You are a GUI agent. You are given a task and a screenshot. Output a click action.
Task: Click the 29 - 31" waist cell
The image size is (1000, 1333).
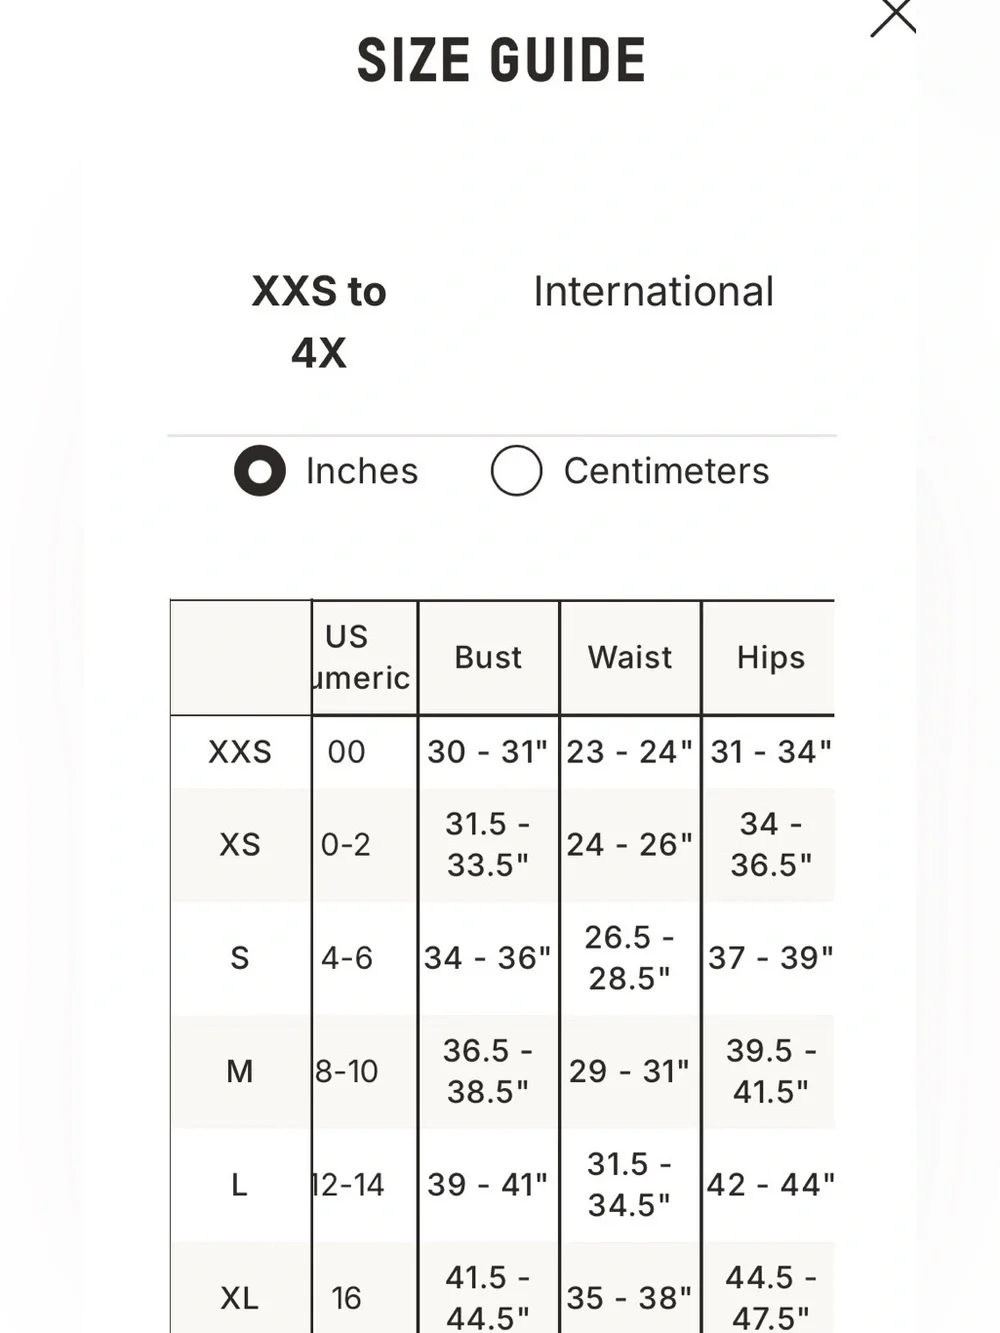tap(630, 1071)
